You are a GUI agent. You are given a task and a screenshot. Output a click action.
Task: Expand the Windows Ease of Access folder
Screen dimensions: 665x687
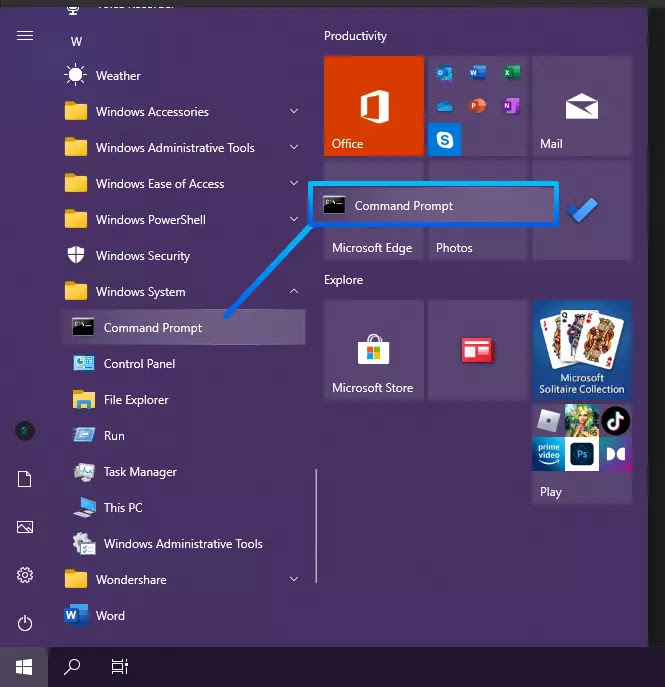coord(183,184)
